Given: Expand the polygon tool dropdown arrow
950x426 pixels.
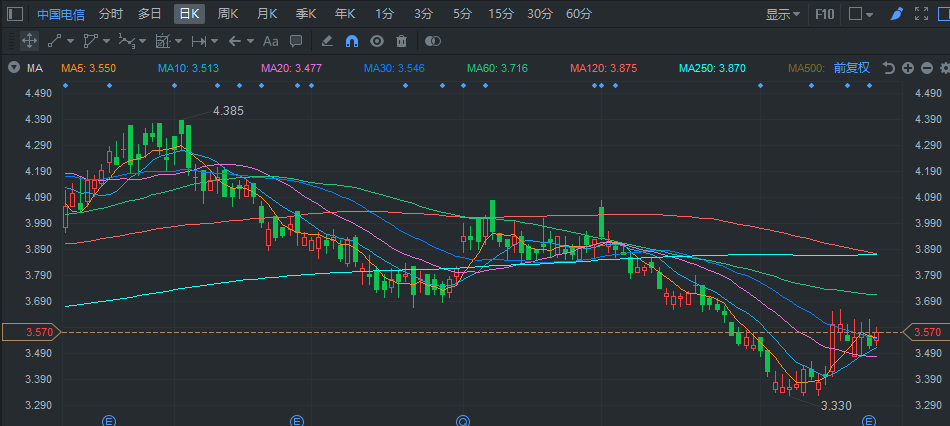Looking at the screenshot, I should tap(106, 41).
